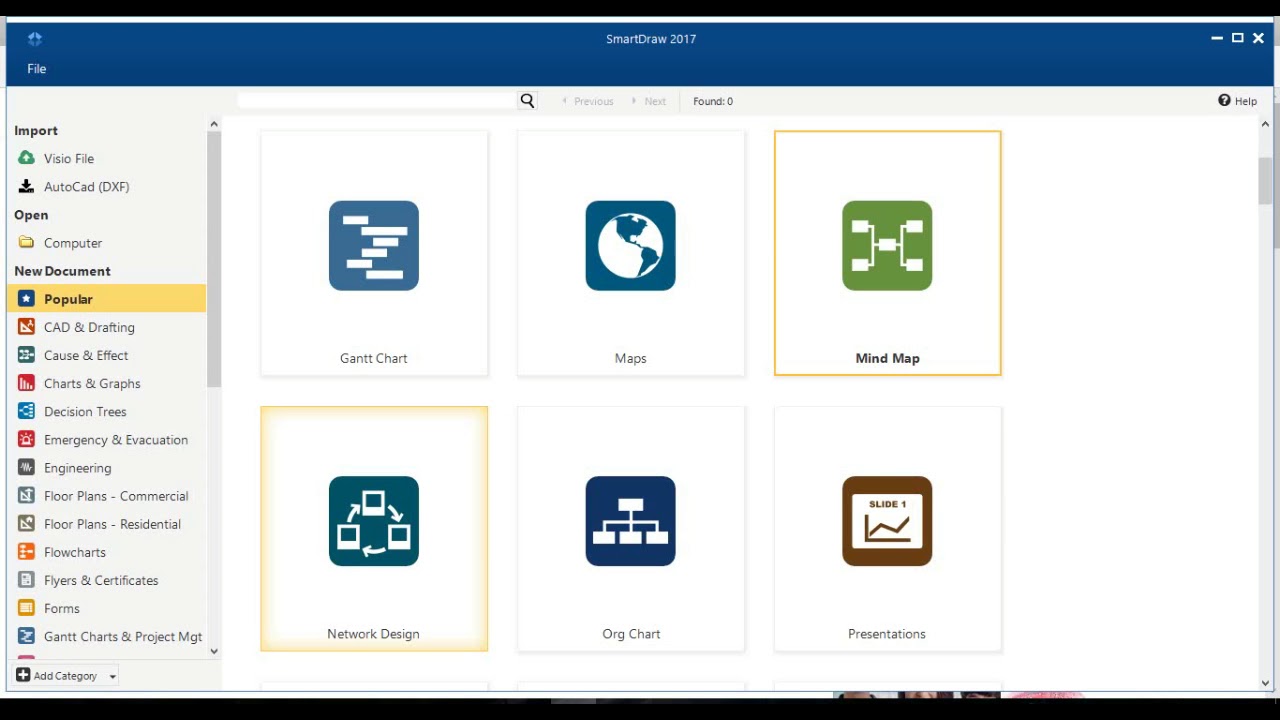Image resolution: width=1280 pixels, height=720 pixels.
Task: Open the Network Design template icon
Action: [x=374, y=521]
